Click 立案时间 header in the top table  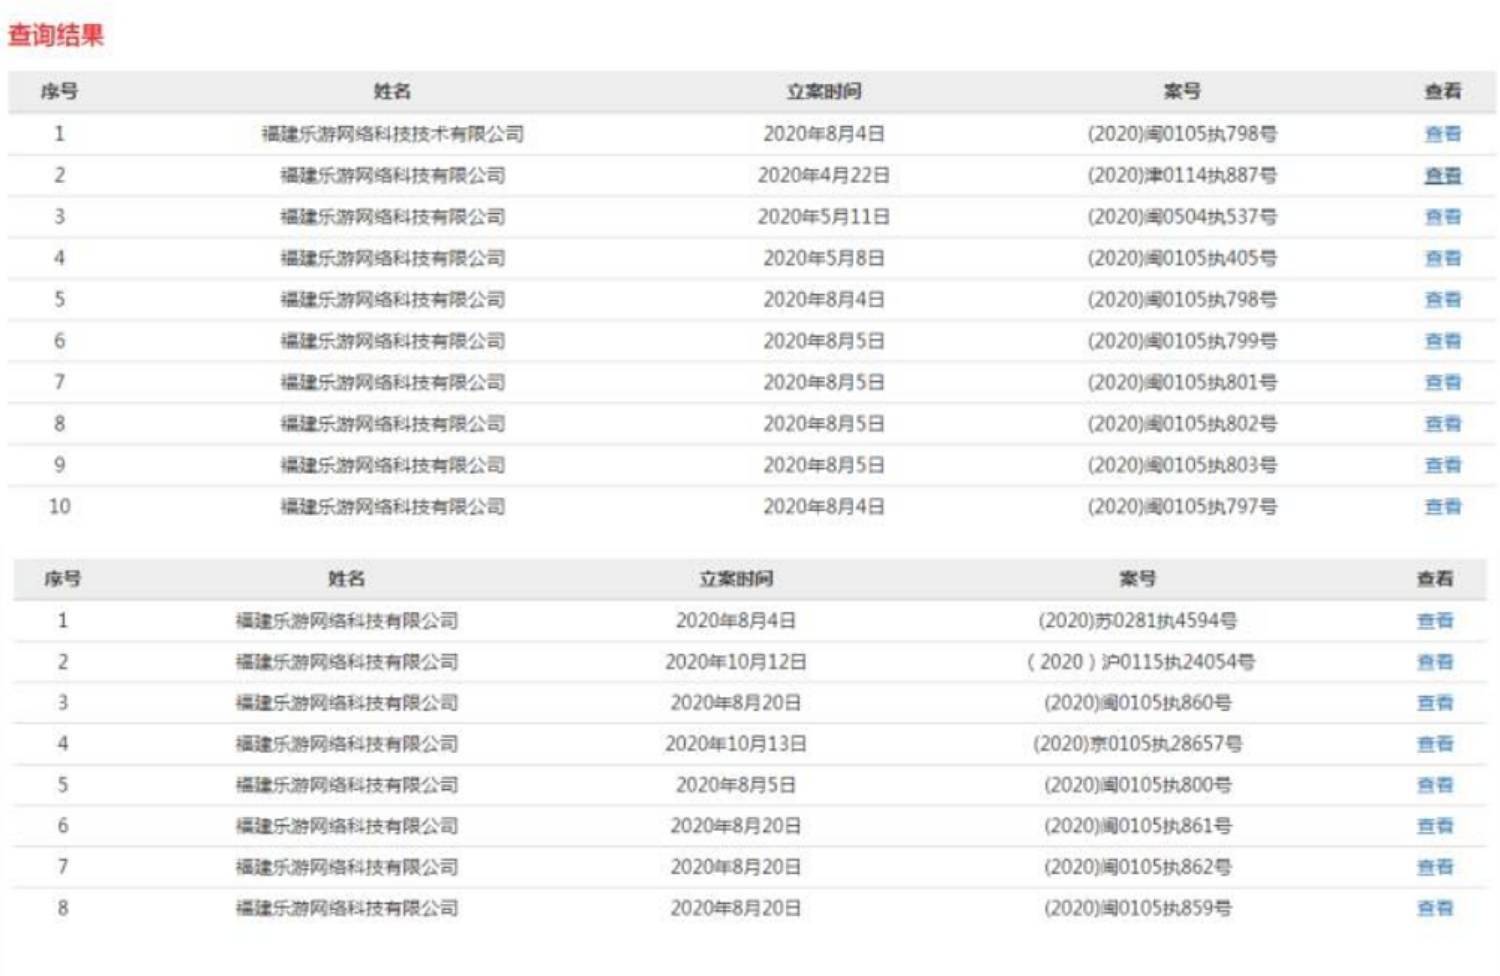coord(823,91)
